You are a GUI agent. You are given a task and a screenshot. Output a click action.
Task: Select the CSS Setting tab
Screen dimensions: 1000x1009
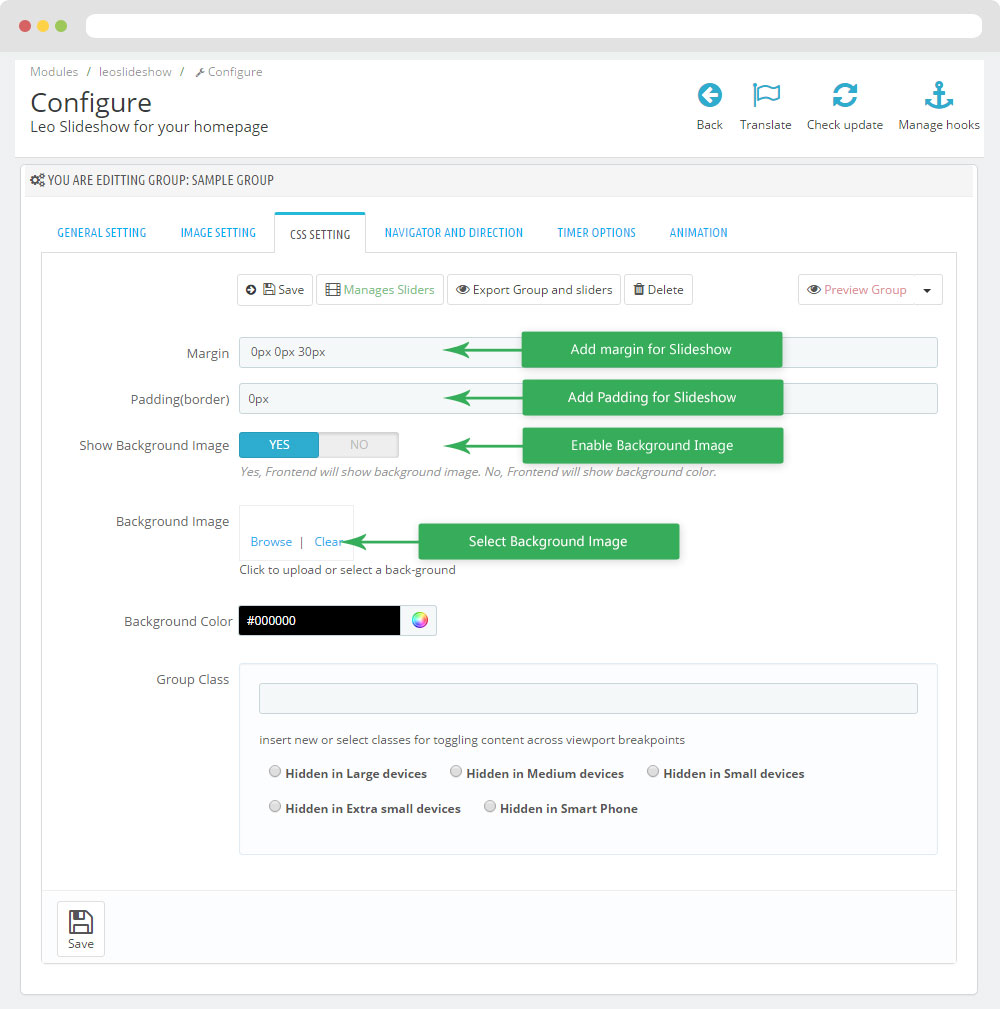(x=320, y=234)
